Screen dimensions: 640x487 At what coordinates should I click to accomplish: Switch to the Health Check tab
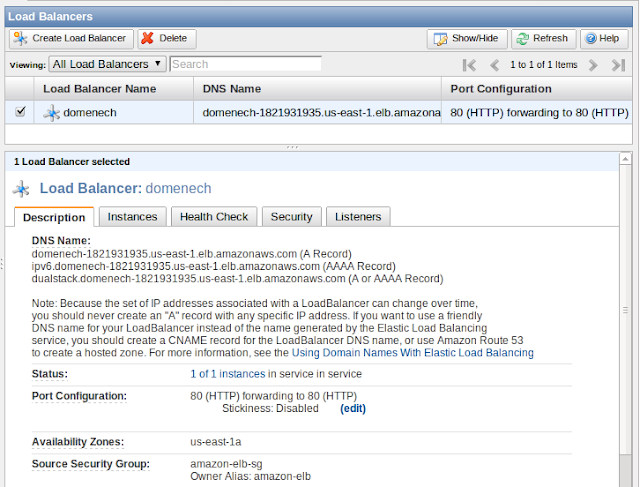pyautogui.click(x=214, y=216)
